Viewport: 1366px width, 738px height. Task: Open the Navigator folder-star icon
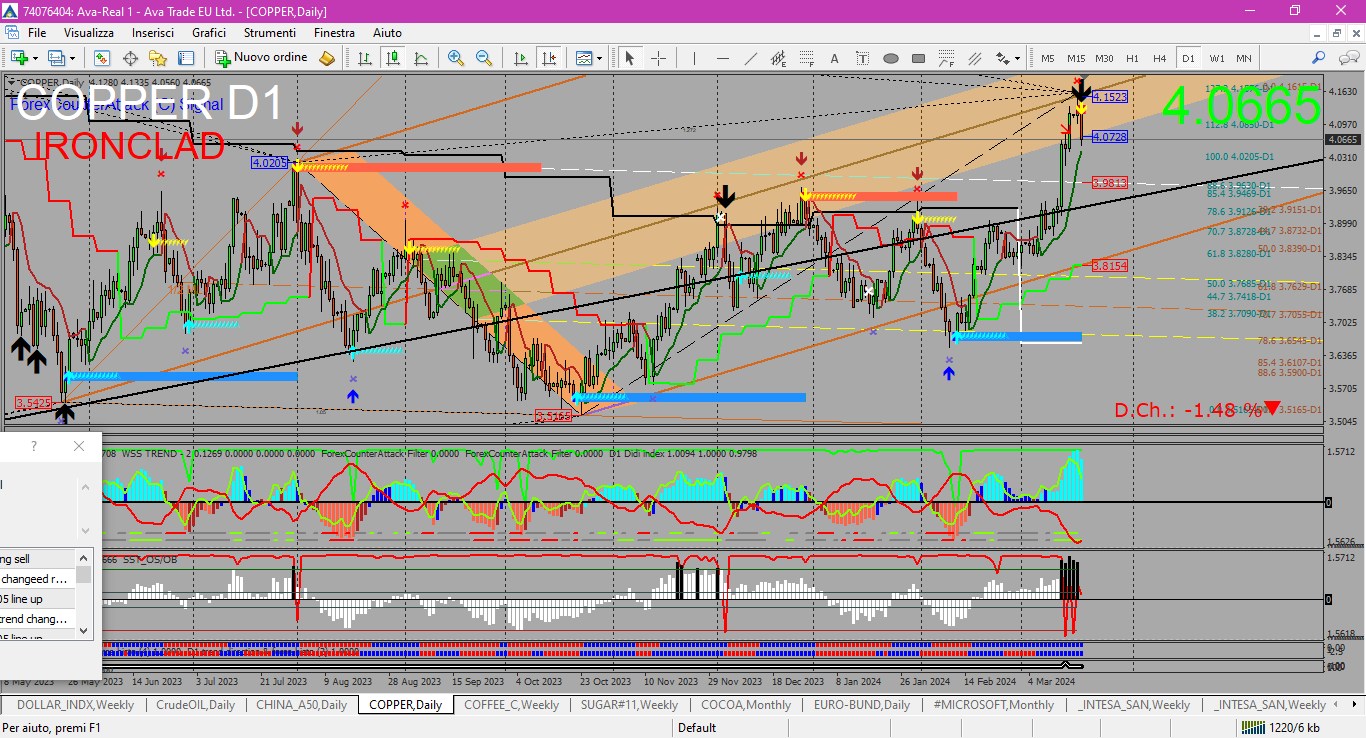(x=158, y=58)
